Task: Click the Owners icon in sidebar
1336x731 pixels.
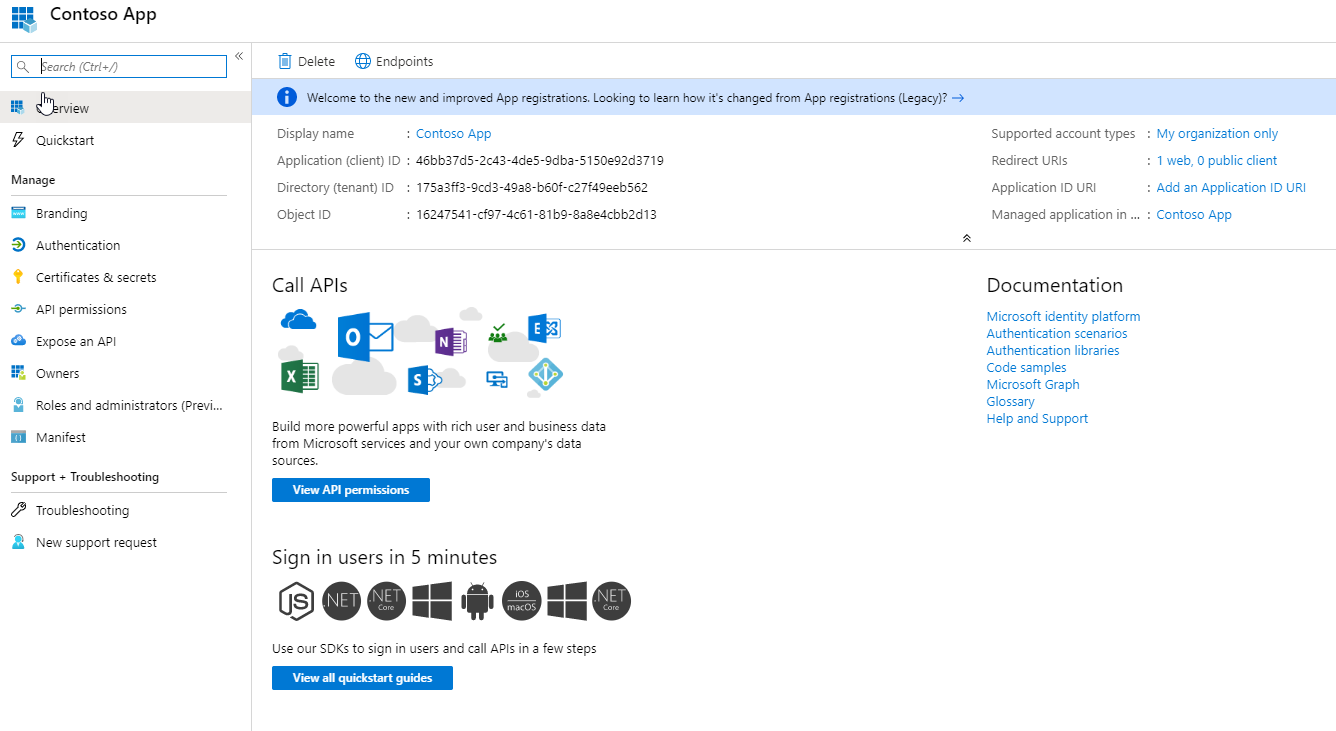Action: point(17,373)
